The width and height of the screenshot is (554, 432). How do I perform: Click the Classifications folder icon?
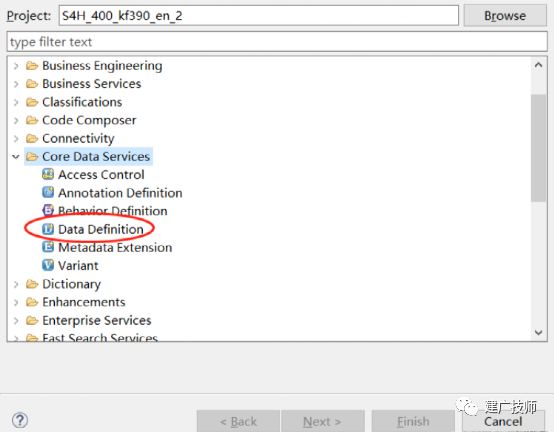click(x=32, y=102)
